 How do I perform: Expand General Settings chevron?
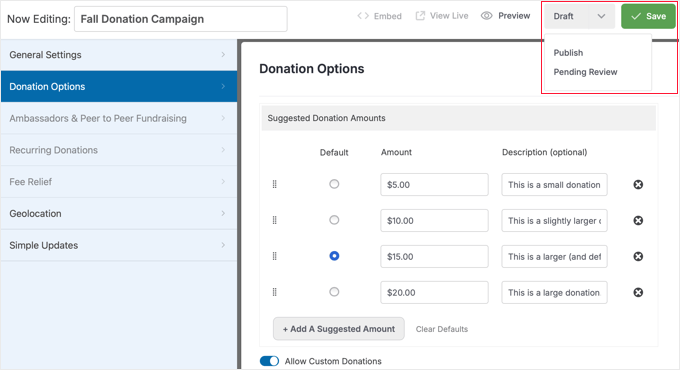point(223,55)
